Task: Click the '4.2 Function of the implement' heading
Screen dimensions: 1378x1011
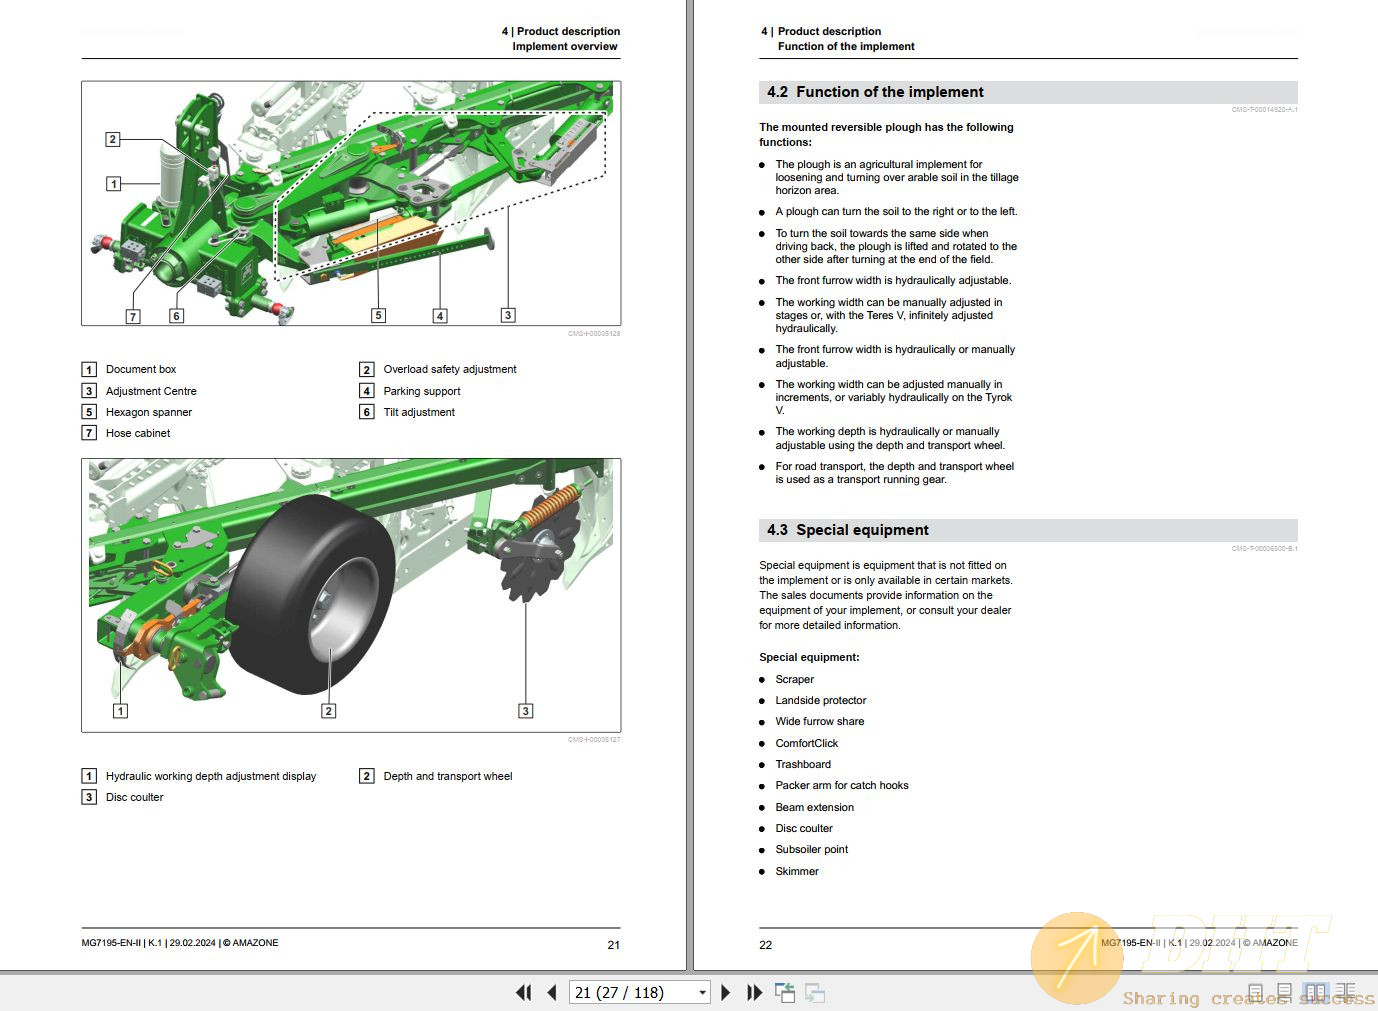Action: [x=875, y=92]
